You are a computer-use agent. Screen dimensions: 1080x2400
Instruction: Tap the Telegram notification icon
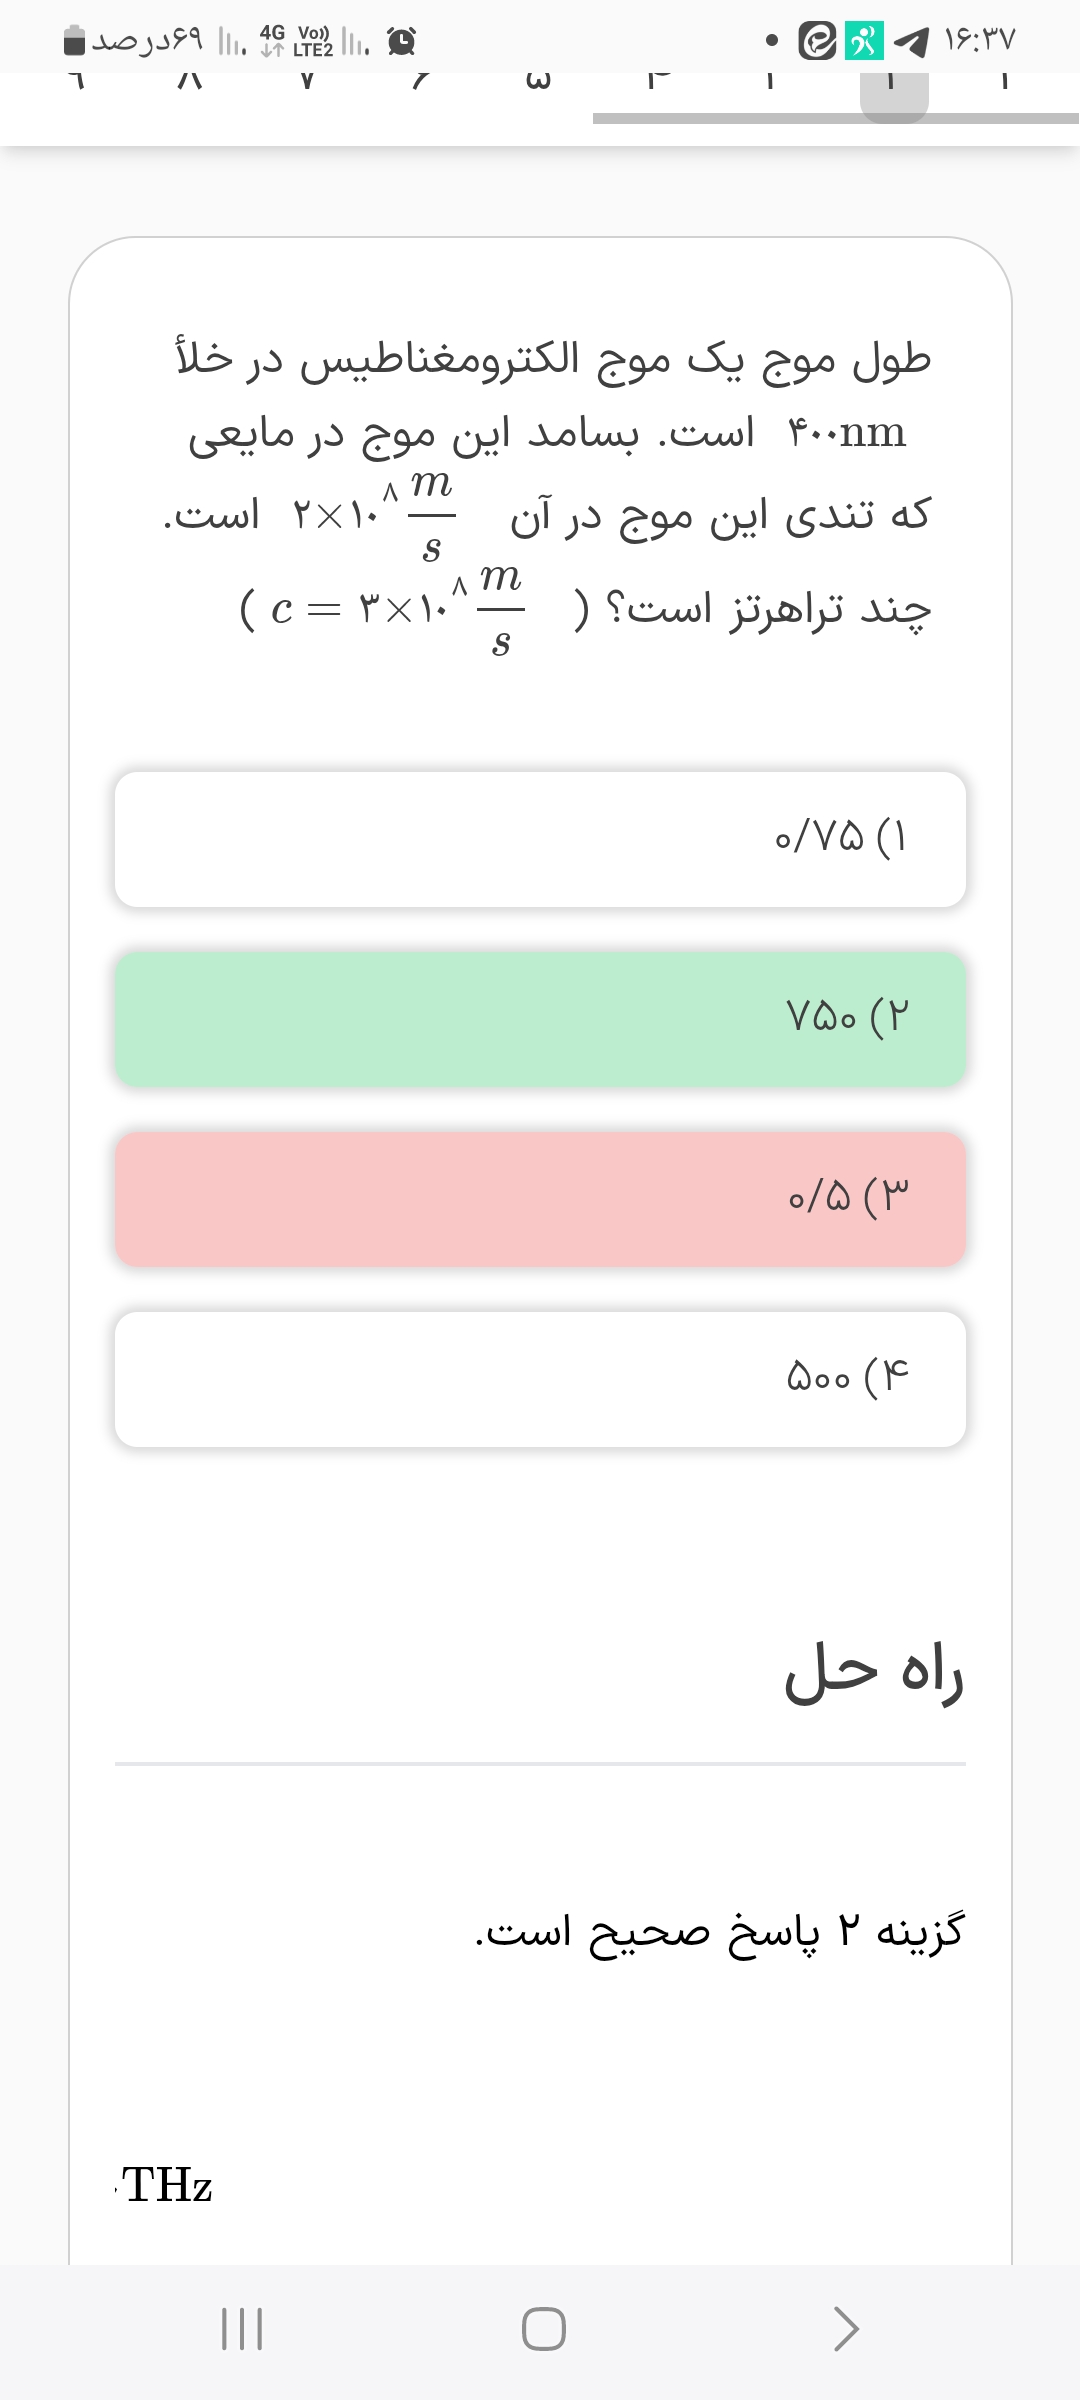(x=910, y=41)
